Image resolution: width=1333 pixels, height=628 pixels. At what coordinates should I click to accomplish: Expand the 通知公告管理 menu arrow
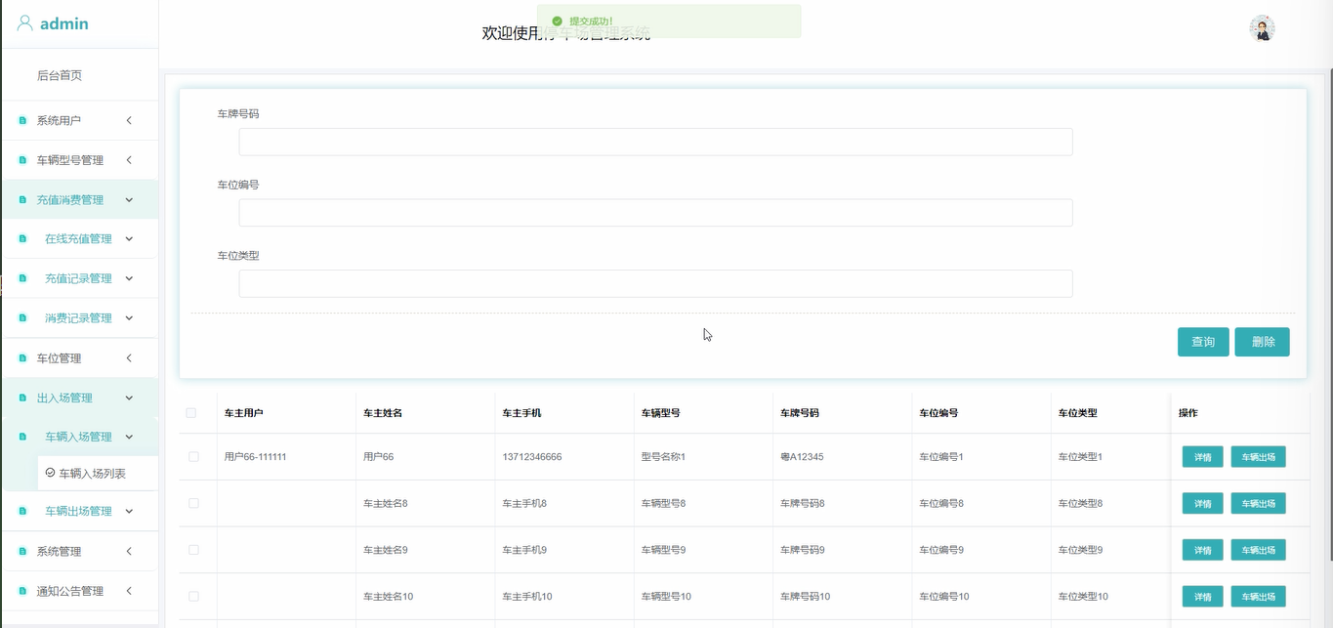tap(129, 591)
